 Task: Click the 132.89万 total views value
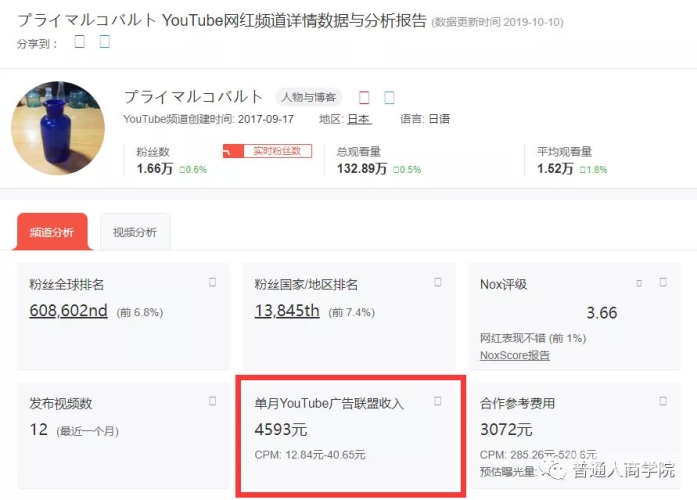tap(362, 169)
